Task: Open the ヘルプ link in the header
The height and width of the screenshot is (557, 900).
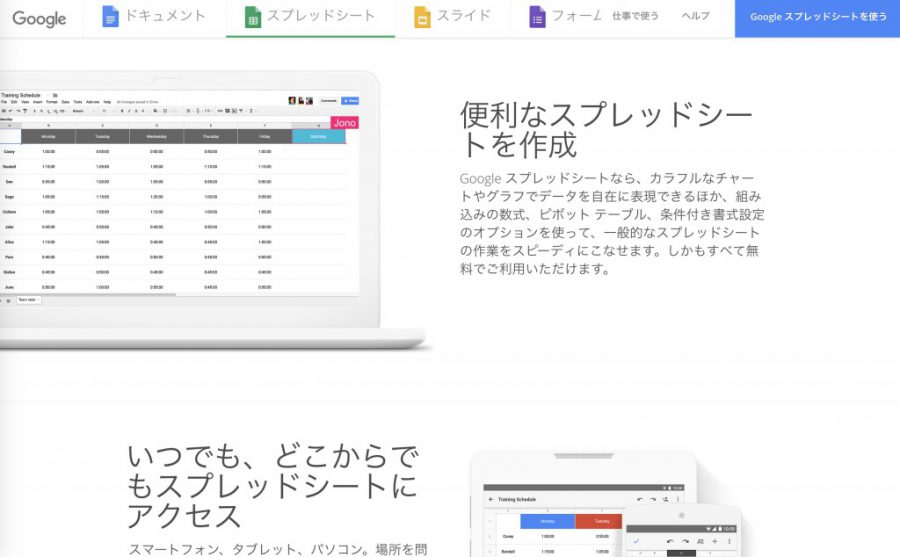Action: (x=696, y=16)
